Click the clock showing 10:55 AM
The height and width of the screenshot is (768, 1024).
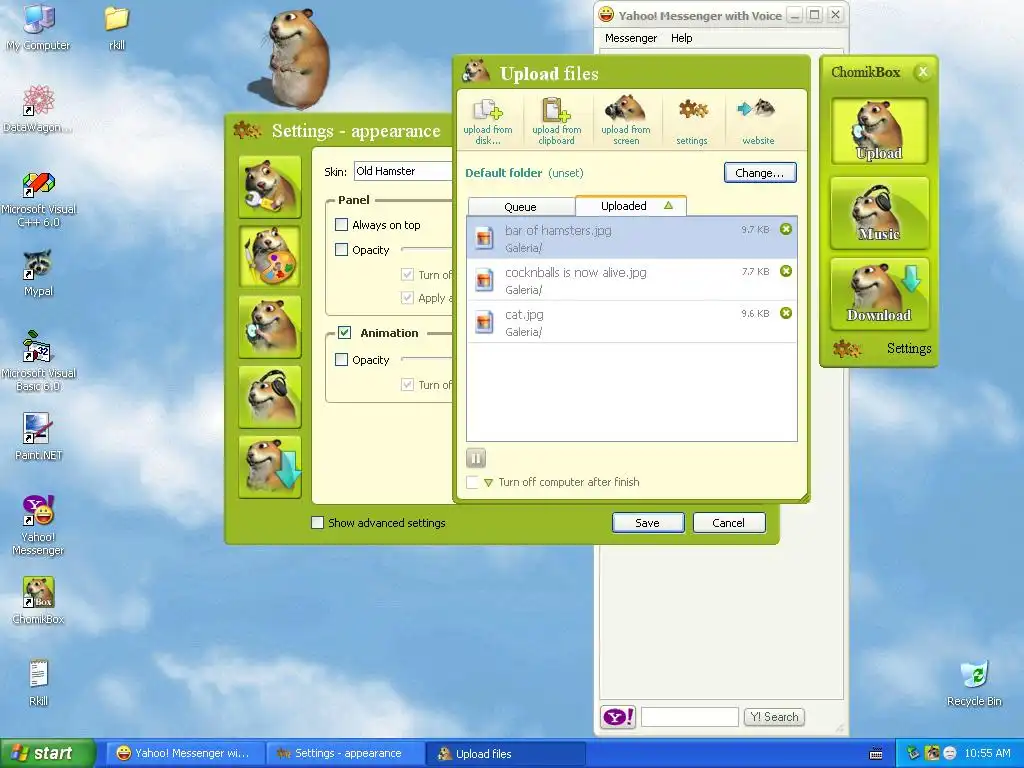coord(987,753)
